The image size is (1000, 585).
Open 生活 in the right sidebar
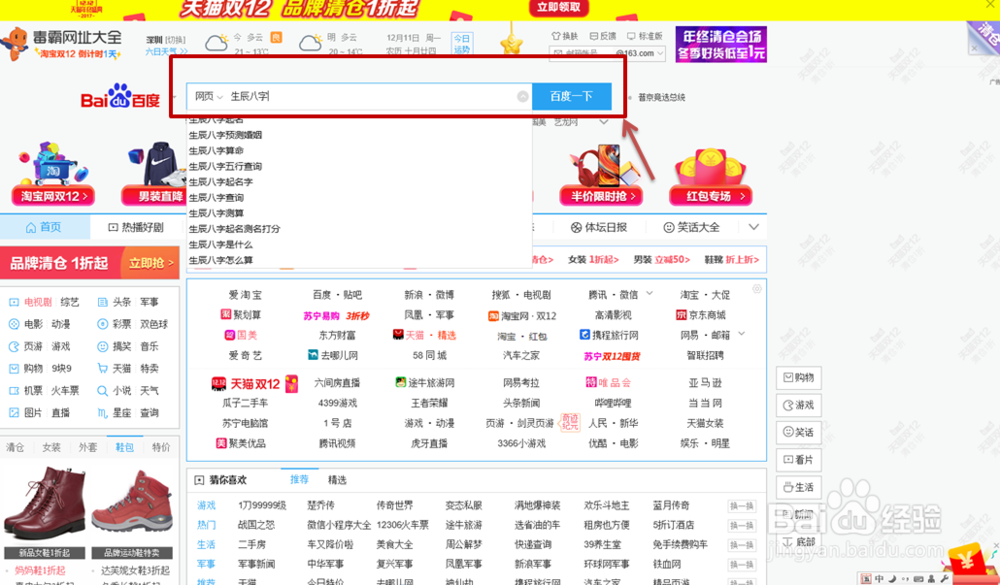[798, 487]
